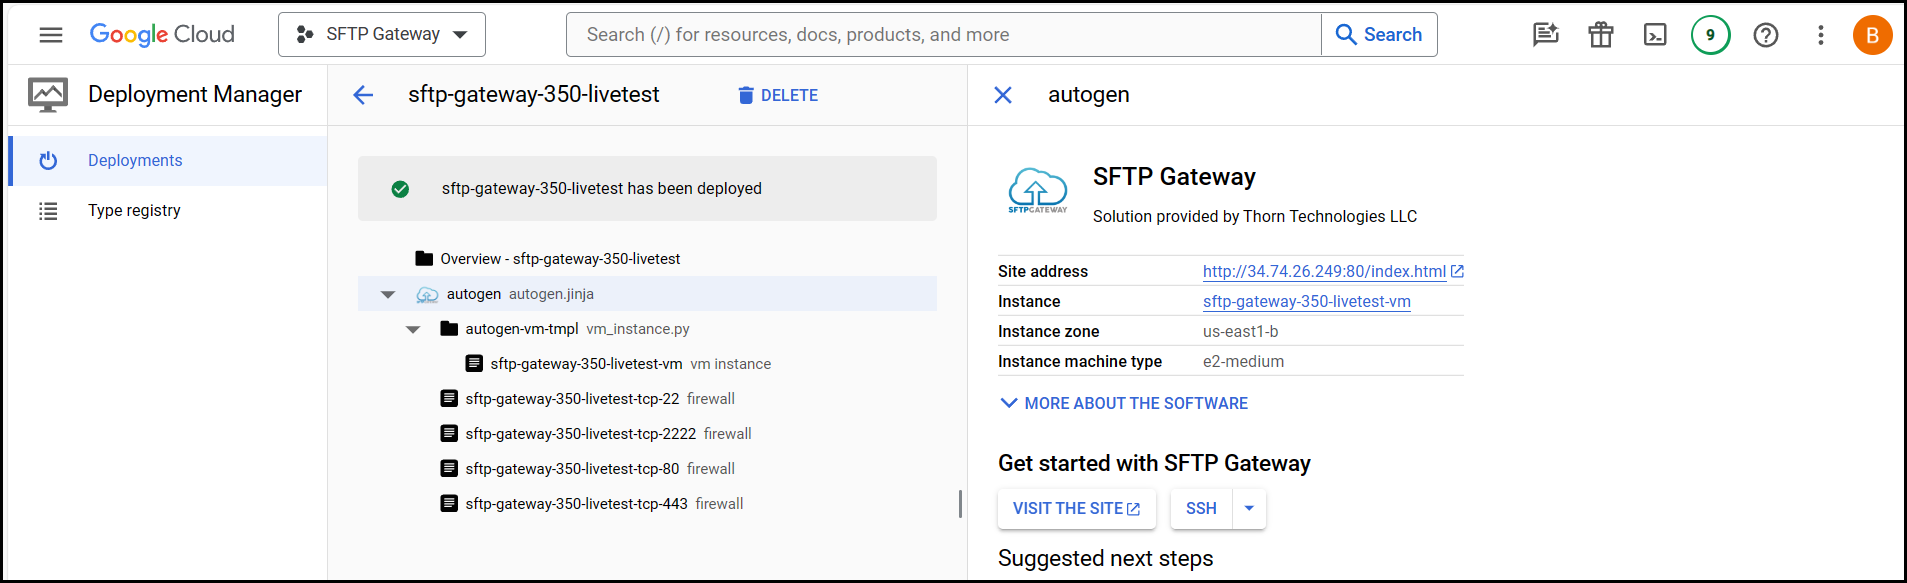
Task: Open the free trial gift icon
Action: [x=1601, y=35]
